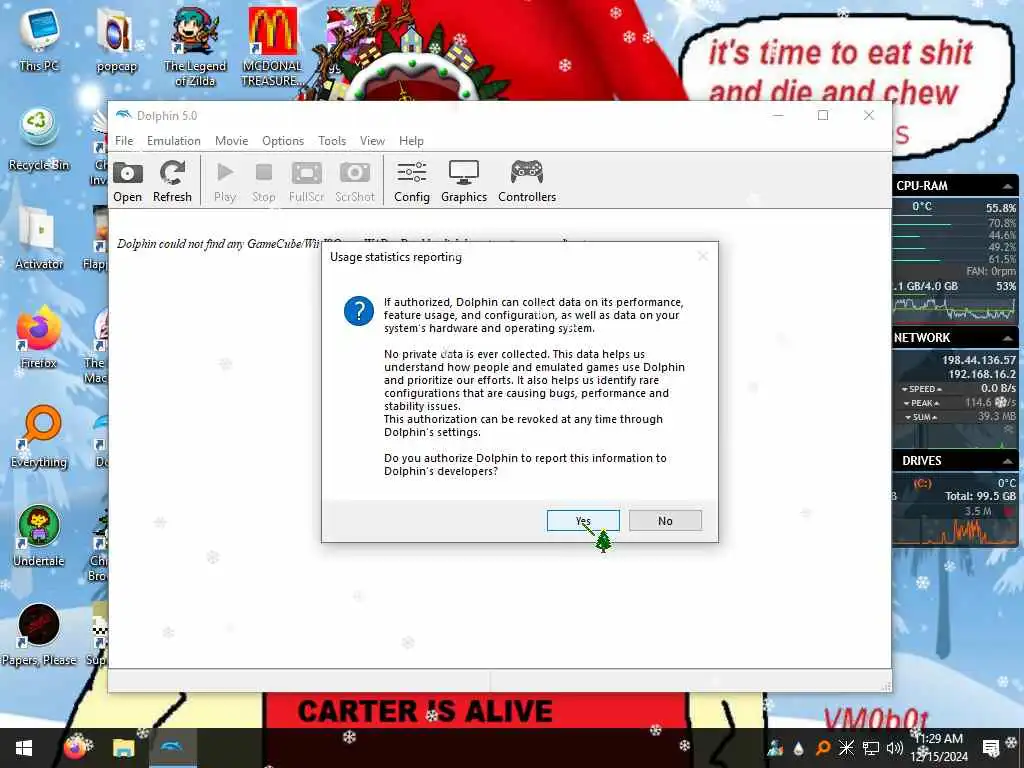Image resolution: width=1024 pixels, height=768 pixels.
Task: Open the Options menu
Action: point(283,140)
